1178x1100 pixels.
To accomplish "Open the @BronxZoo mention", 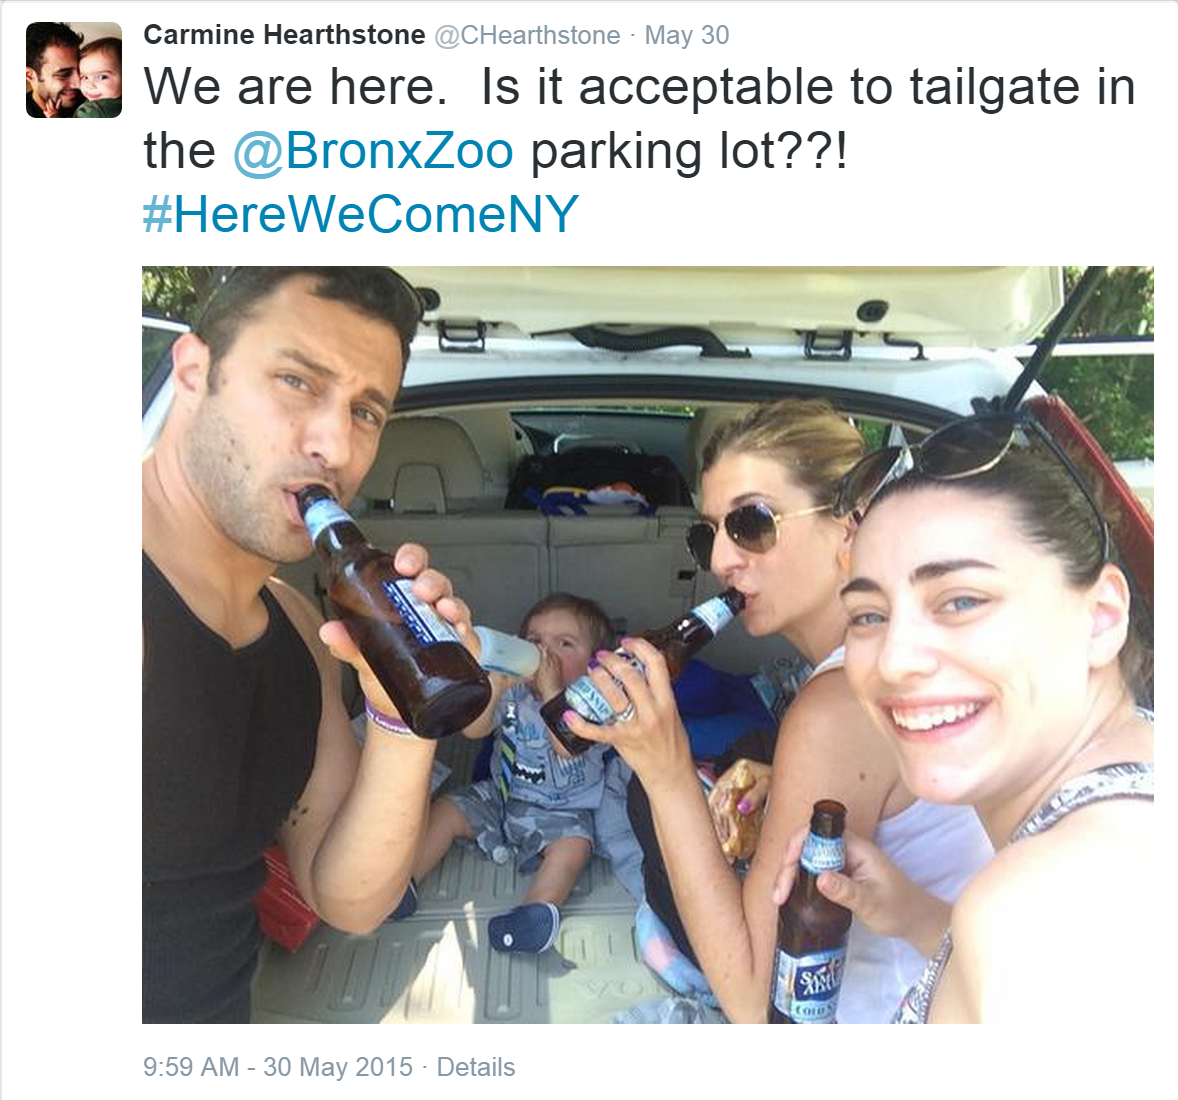I will (373, 151).
